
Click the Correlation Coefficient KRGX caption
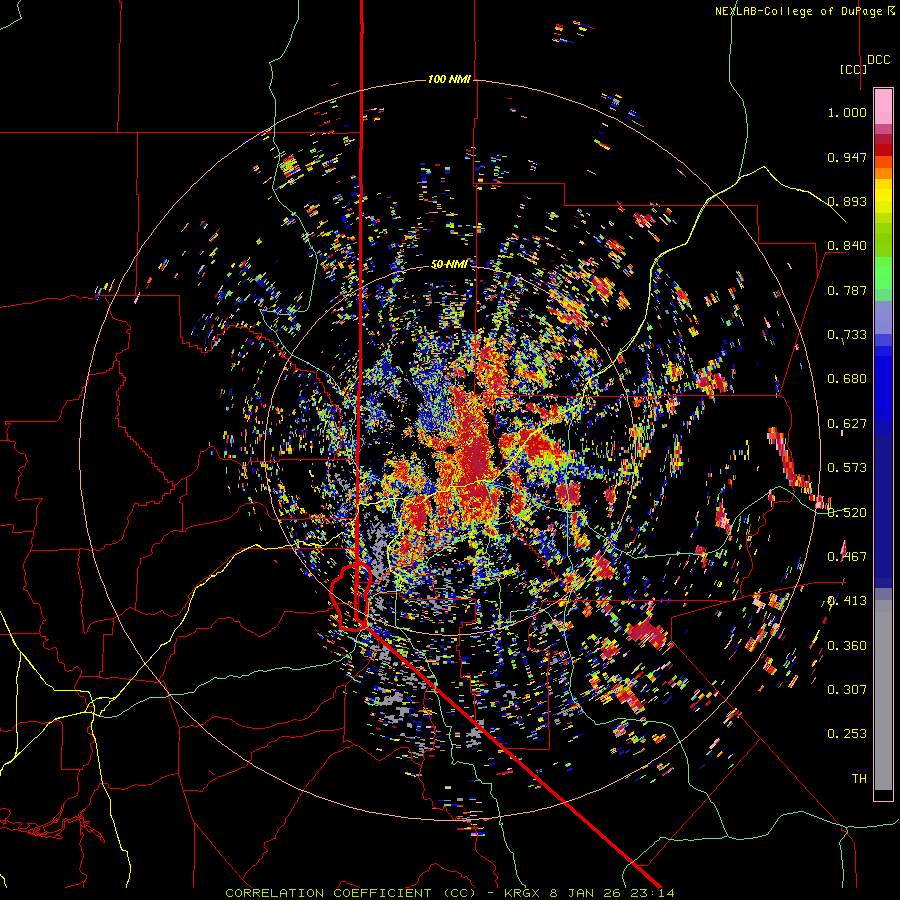pyautogui.click(x=449, y=893)
